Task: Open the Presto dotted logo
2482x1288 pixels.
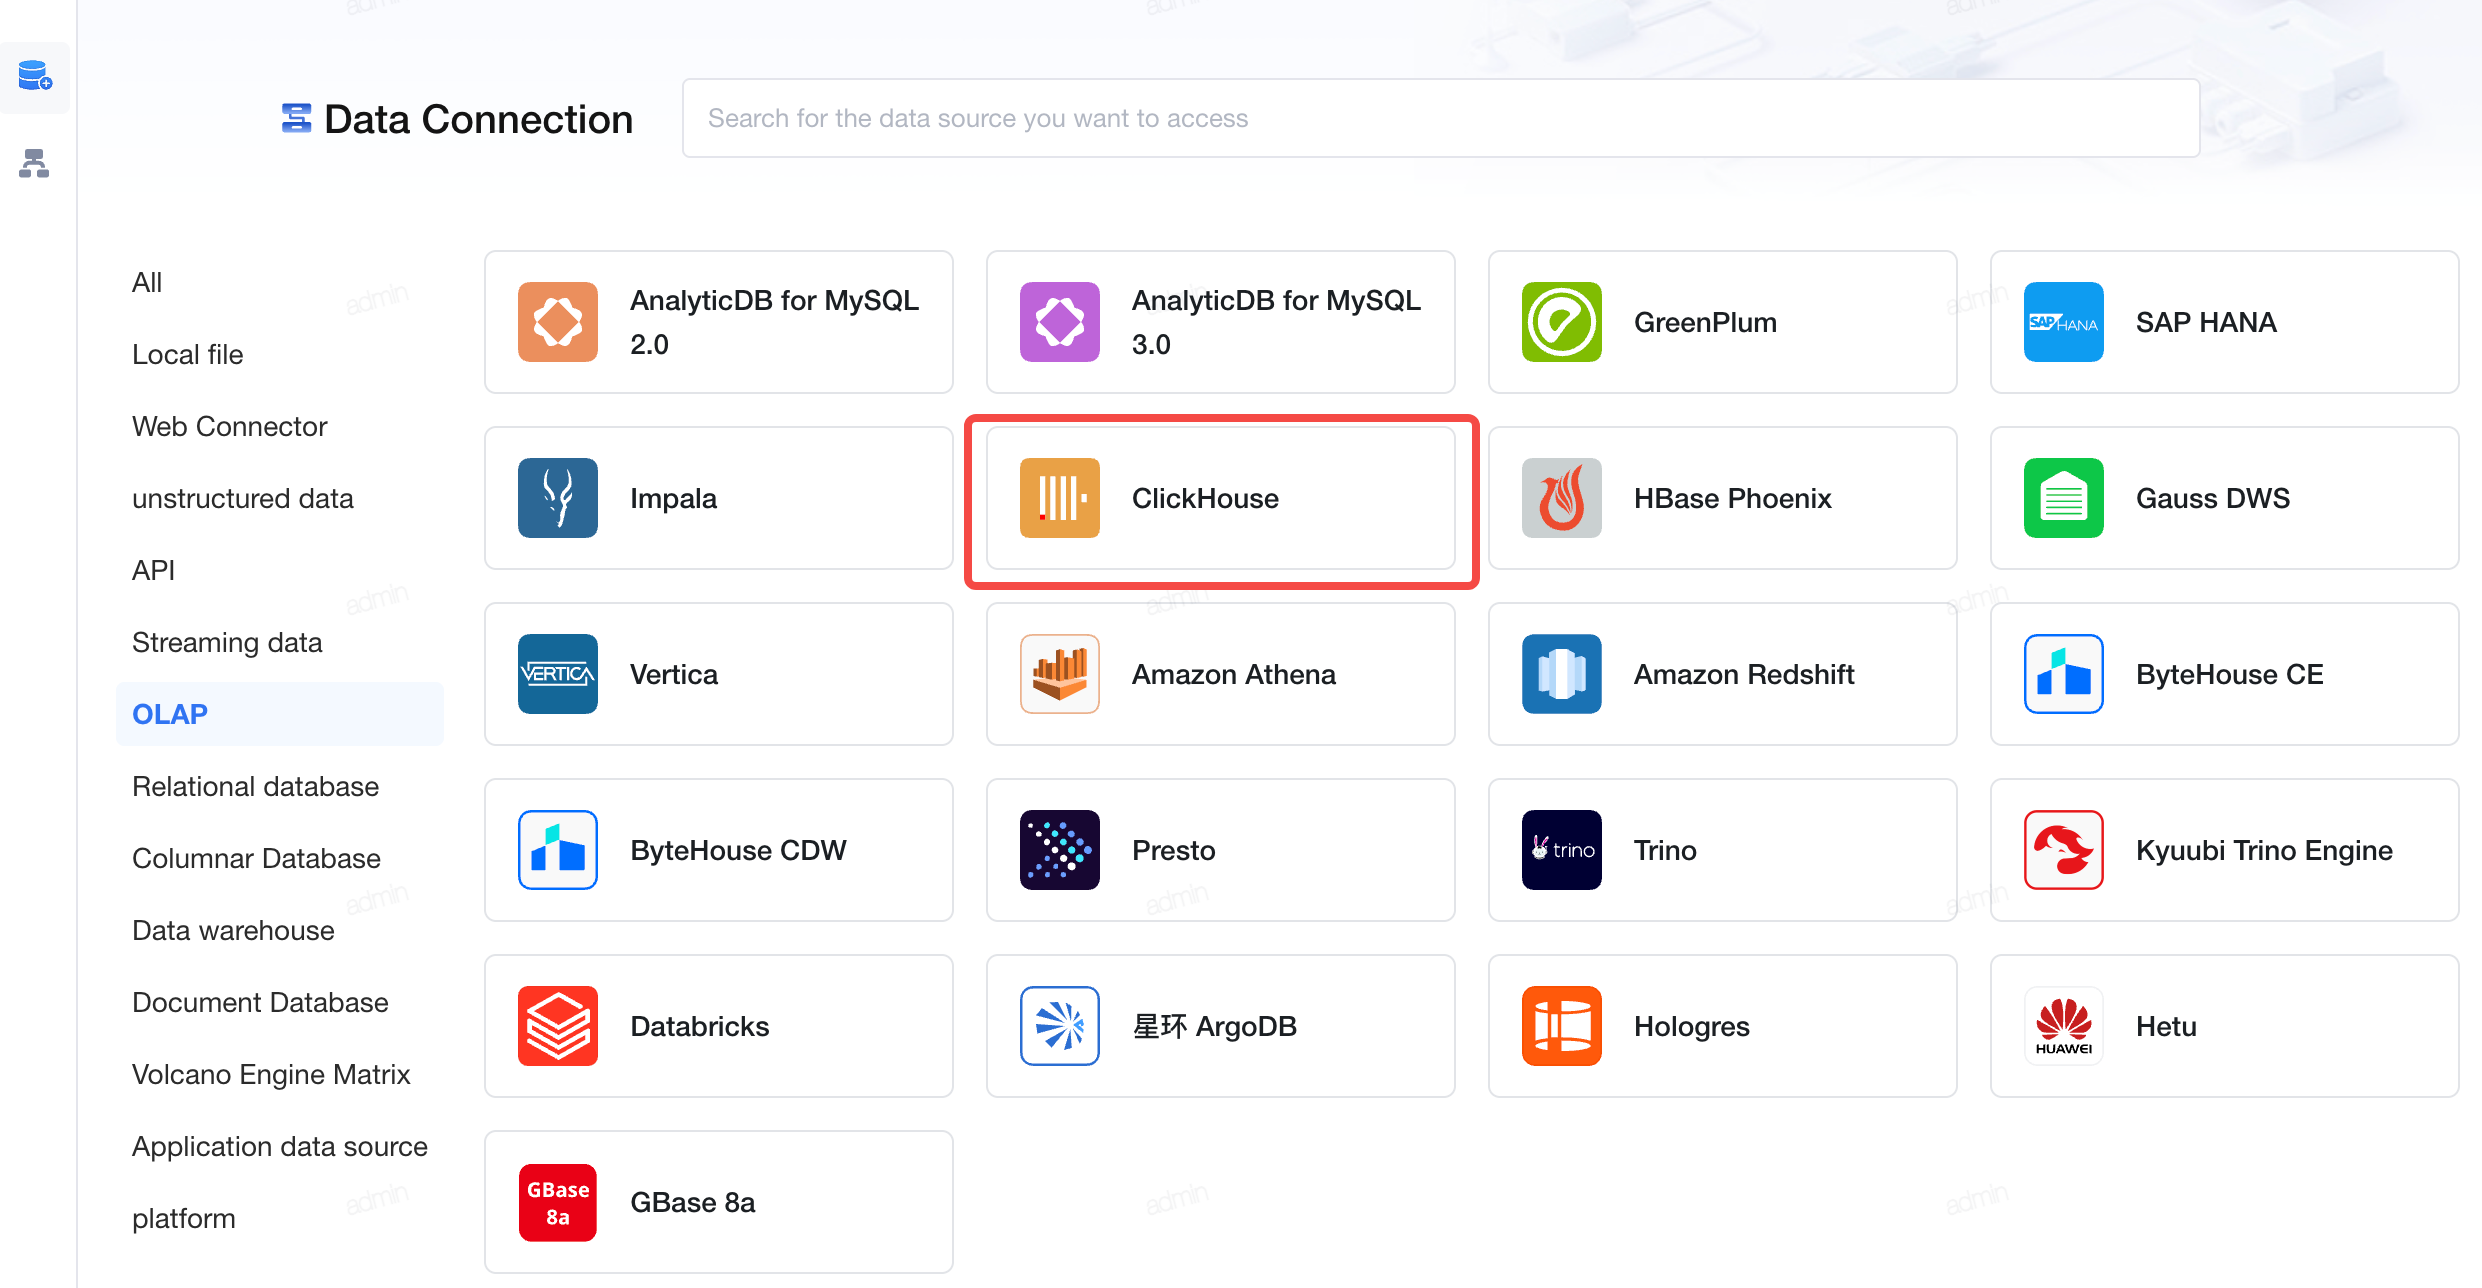Action: tap(1059, 850)
